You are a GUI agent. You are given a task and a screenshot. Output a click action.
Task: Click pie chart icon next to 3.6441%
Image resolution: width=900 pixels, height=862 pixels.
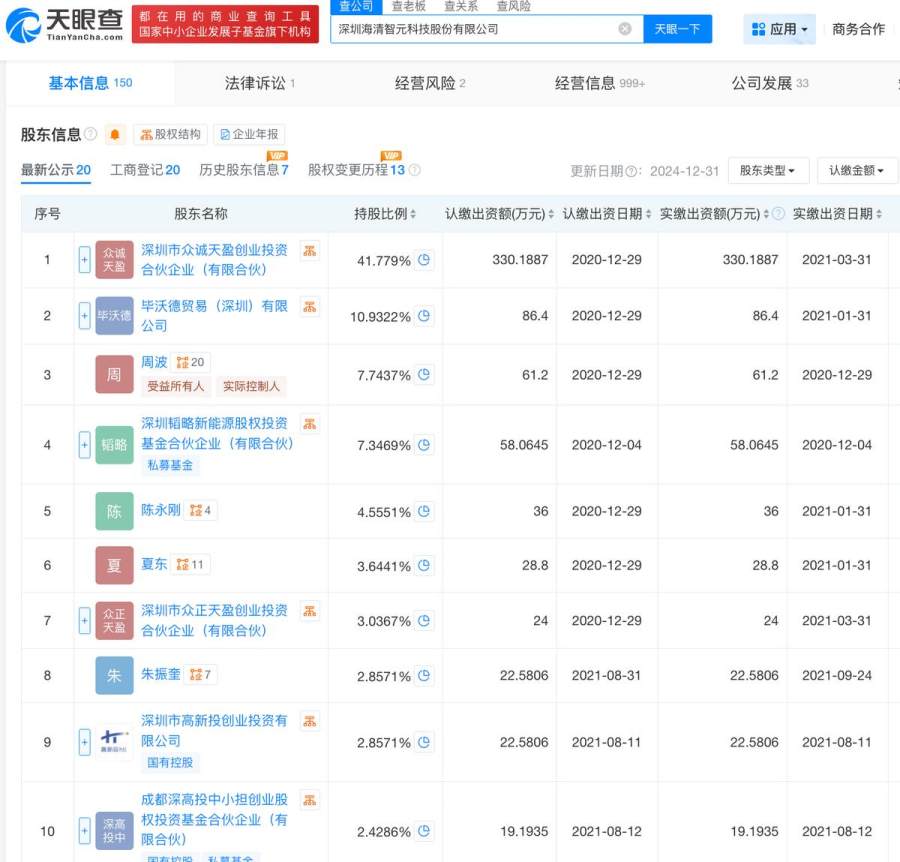(x=424, y=565)
